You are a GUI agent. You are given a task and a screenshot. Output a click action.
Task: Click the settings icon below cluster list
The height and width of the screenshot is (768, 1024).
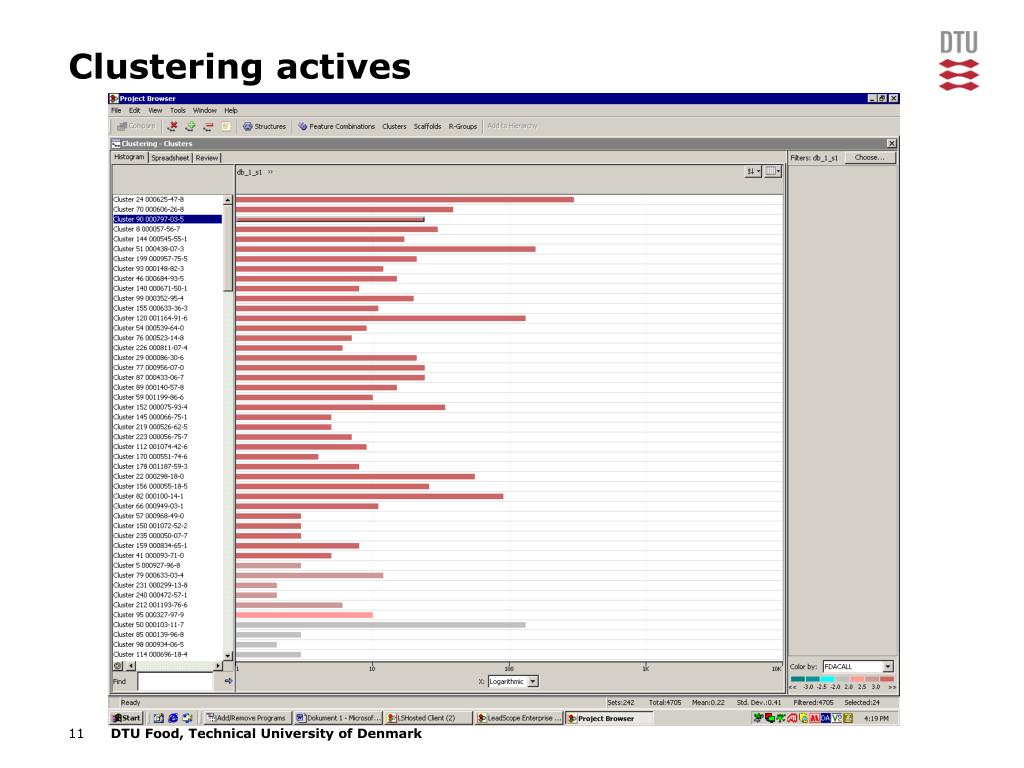(x=118, y=666)
